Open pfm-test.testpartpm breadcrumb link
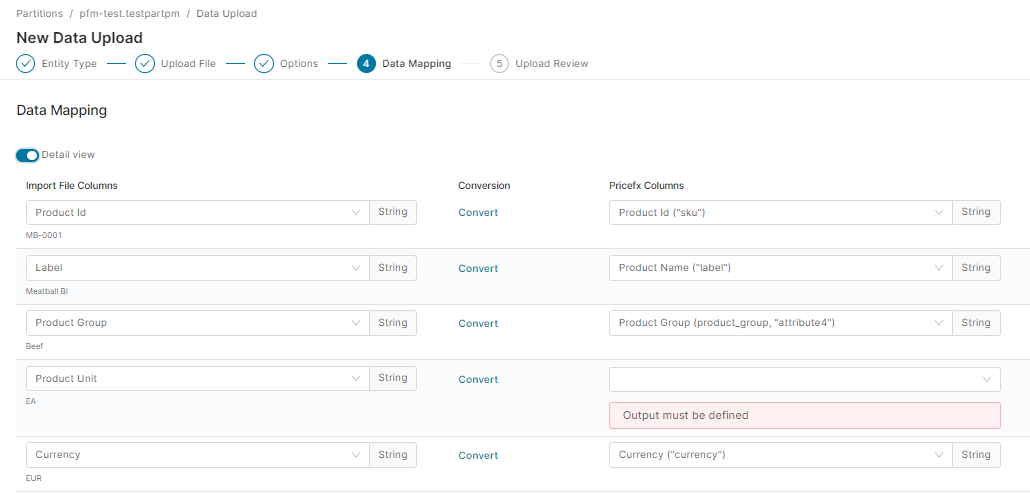1030x494 pixels. (143, 14)
